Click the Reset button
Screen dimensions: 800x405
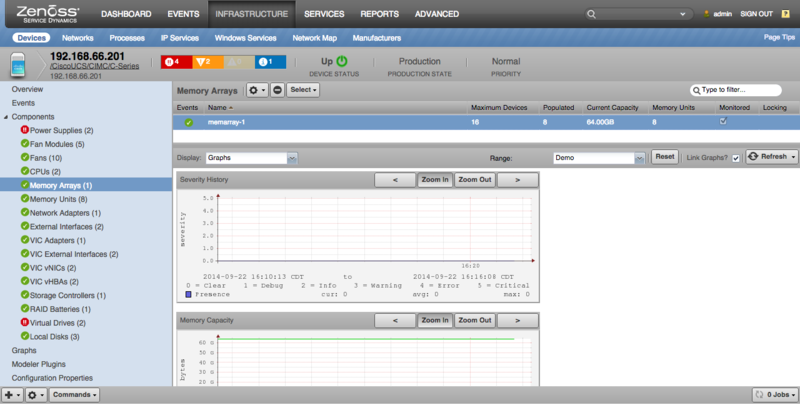click(x=665, y=157)
